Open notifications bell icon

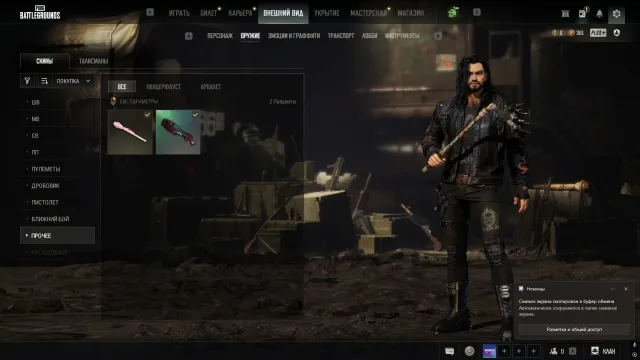[x=599, y=14]
